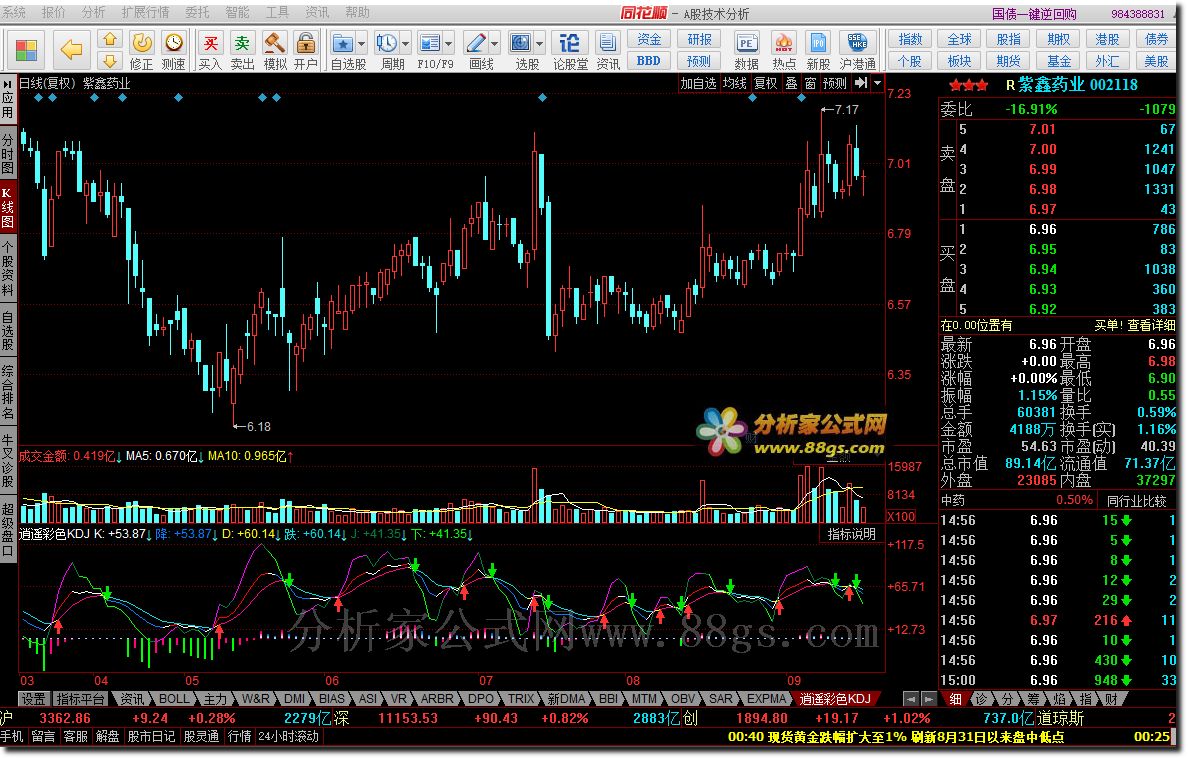The width and height of the screenshot is (1188, 758).
Task: Click the small yellow up arrow icon
Action: 110,39
